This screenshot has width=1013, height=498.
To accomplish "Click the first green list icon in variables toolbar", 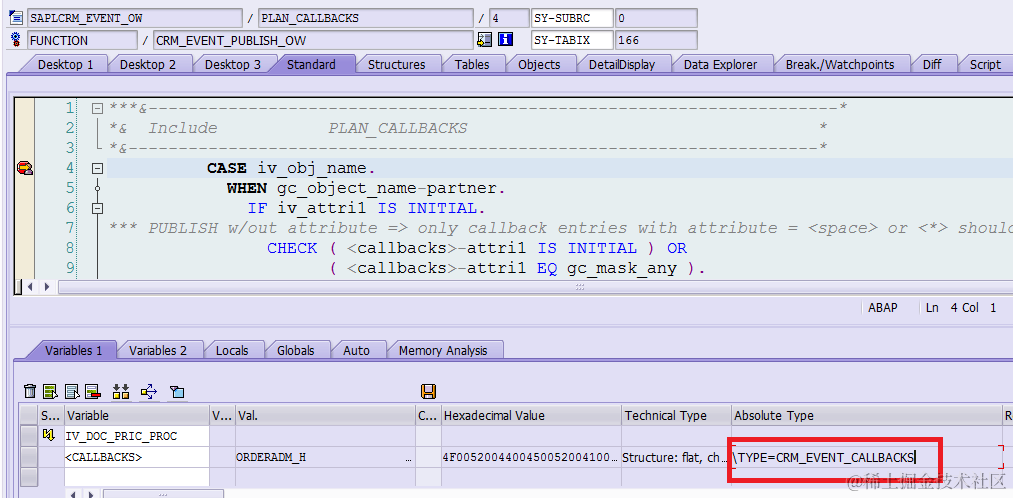I will point(50,391).
